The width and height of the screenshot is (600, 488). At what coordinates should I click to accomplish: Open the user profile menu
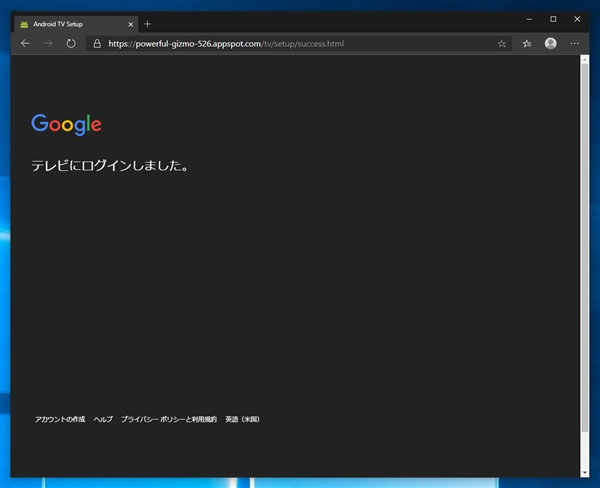[550, 44]
